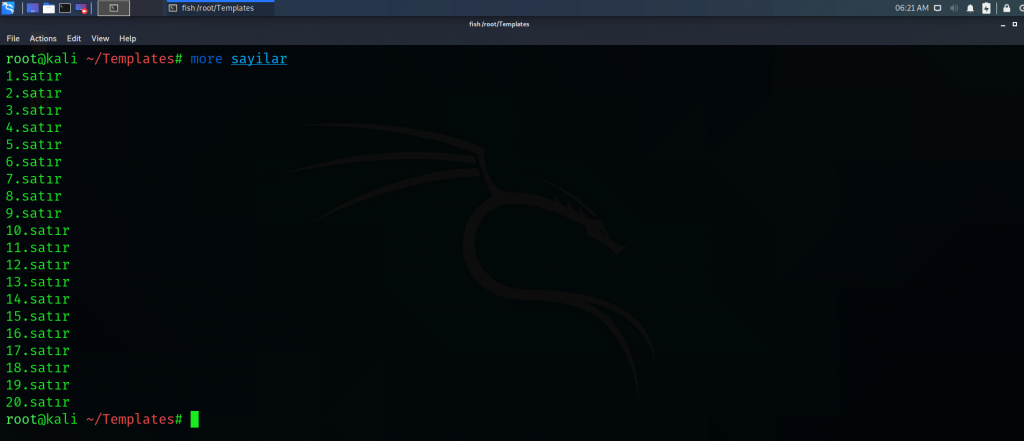Open the Edit menu

pyautogui.click(x=74, y=38)
